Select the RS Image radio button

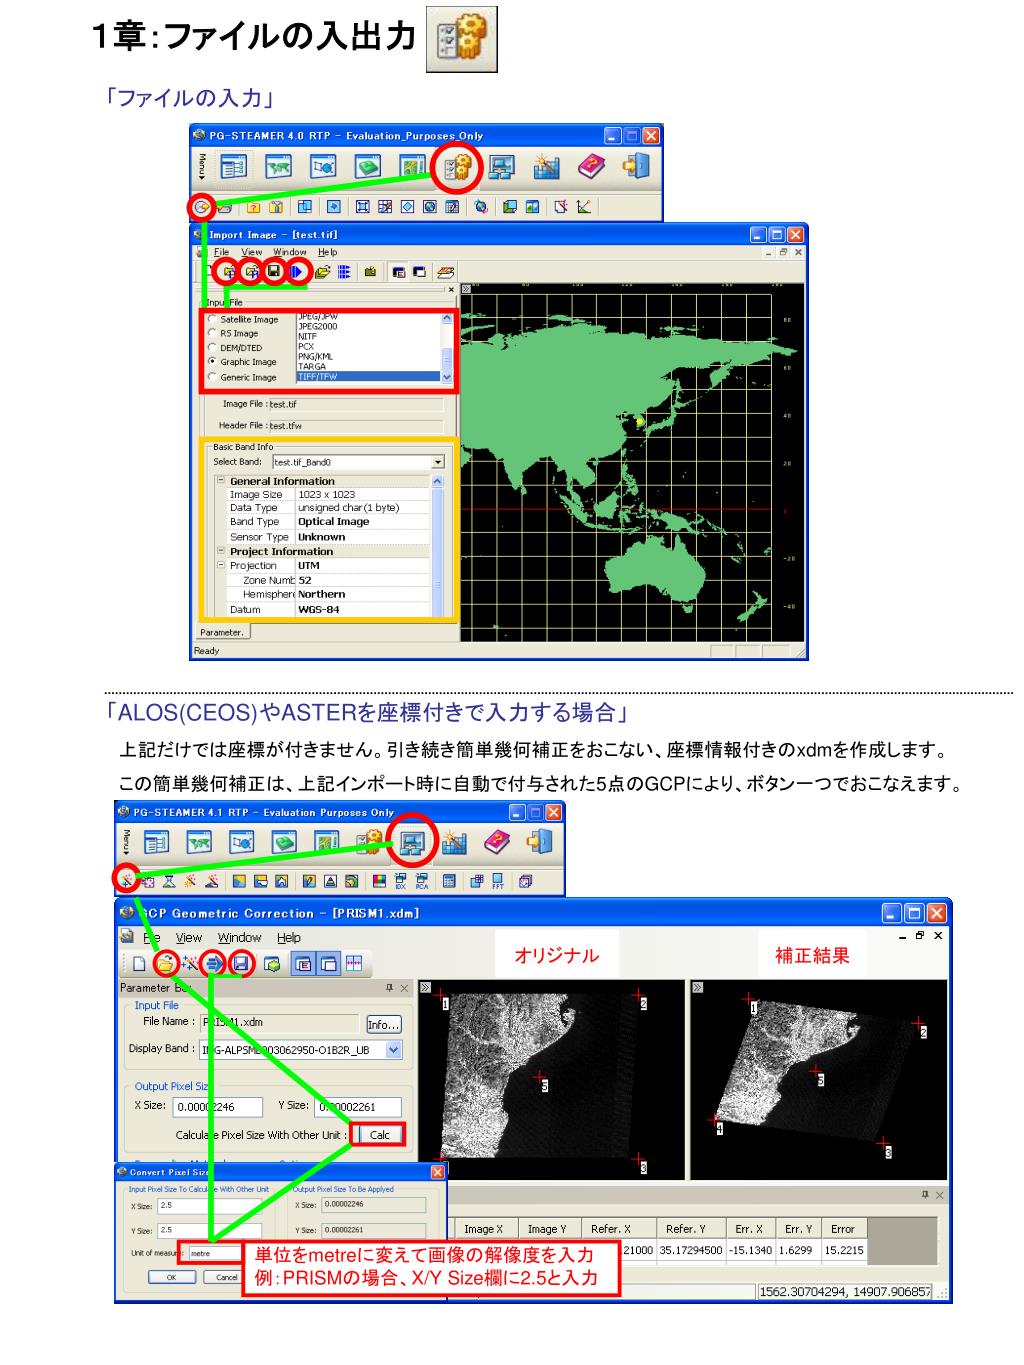pyautogui.click(x=212, y=334)
